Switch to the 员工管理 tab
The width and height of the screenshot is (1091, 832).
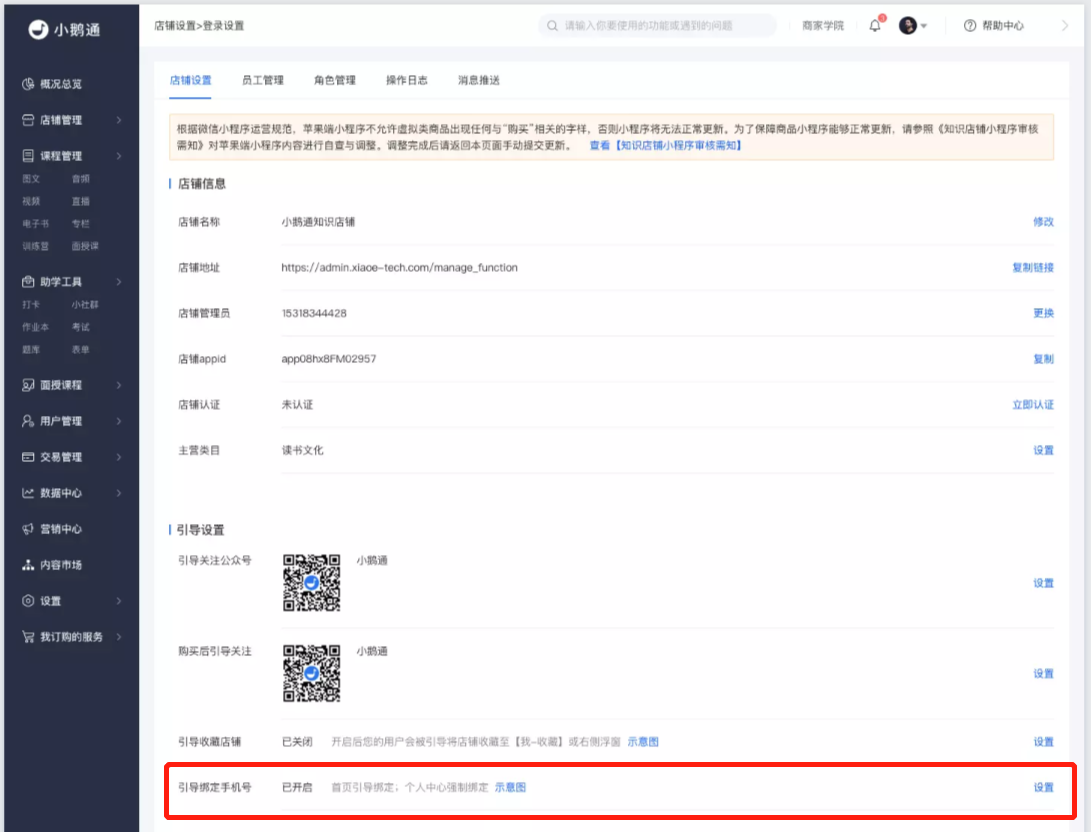(262, 80)
